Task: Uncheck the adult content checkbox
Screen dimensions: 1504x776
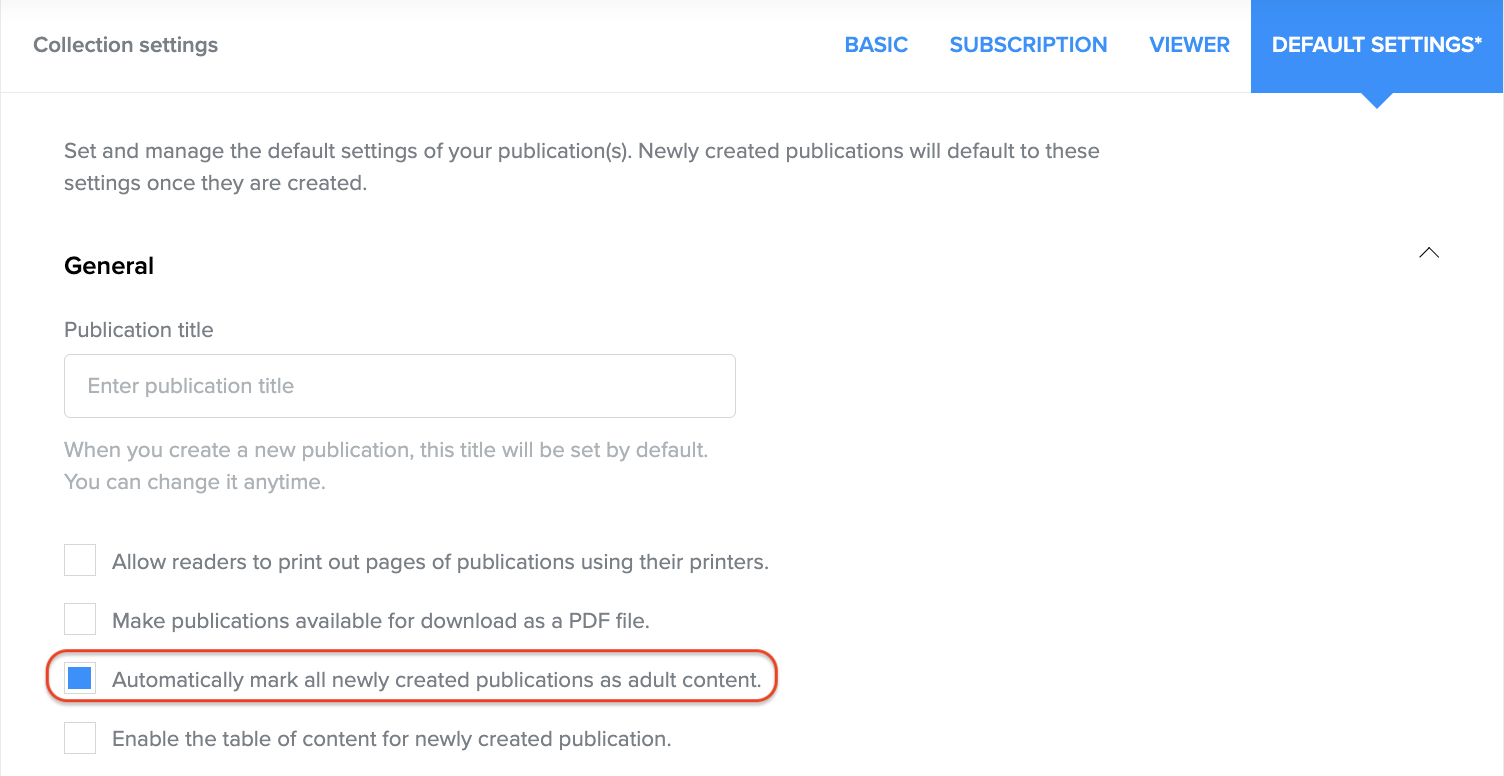Action: click(x=80, y=679)
